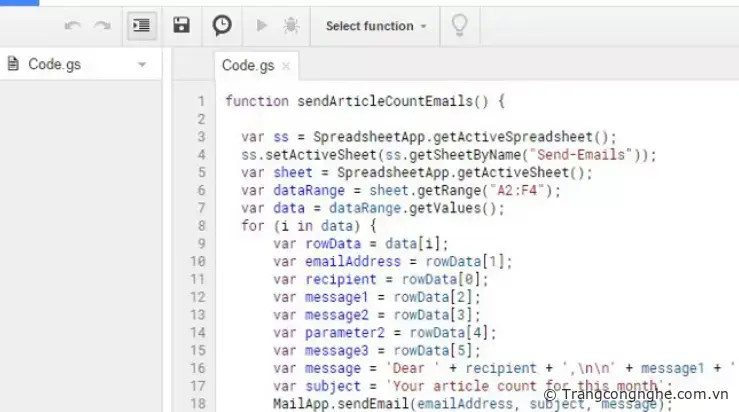Toggle the indent formatting icon
The image size is (739, 412).
pyautogui.click(x=142, y=26)
